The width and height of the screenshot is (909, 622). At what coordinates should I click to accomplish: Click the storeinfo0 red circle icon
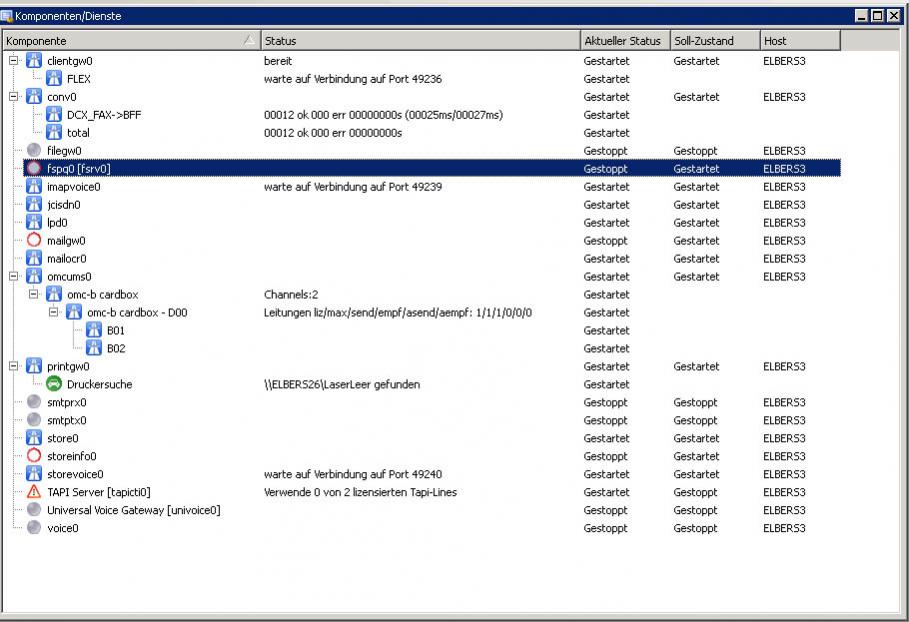click(x=34, y=456)
